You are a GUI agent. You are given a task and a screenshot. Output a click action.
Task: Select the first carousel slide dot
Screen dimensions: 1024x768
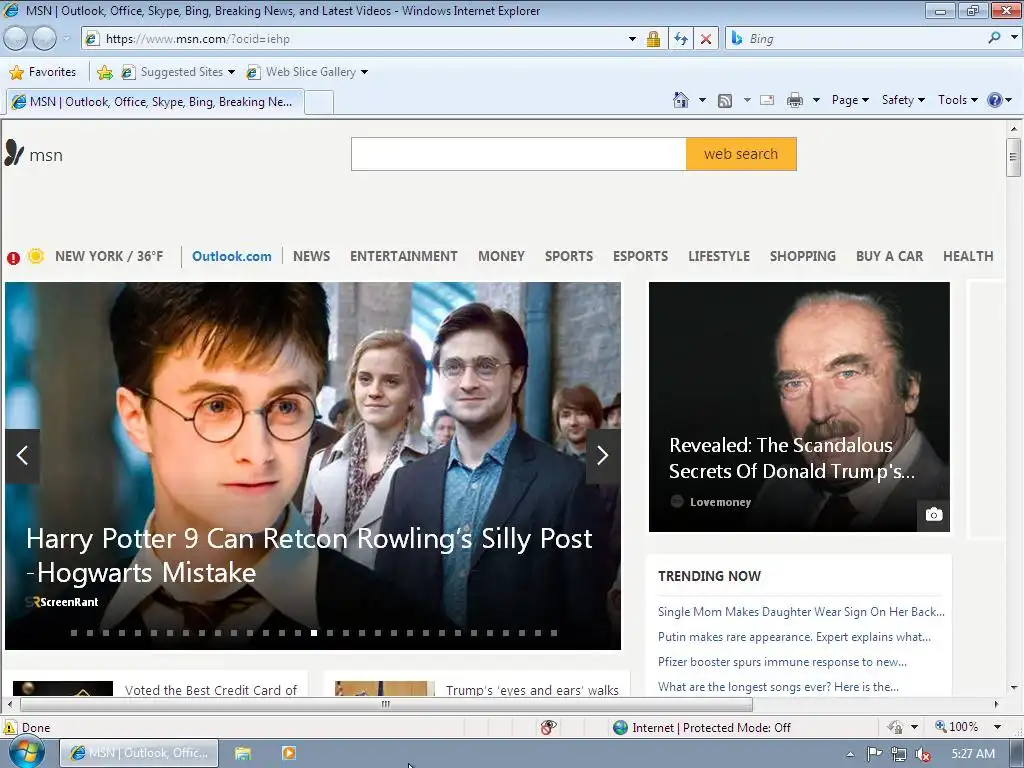point(74,633)
